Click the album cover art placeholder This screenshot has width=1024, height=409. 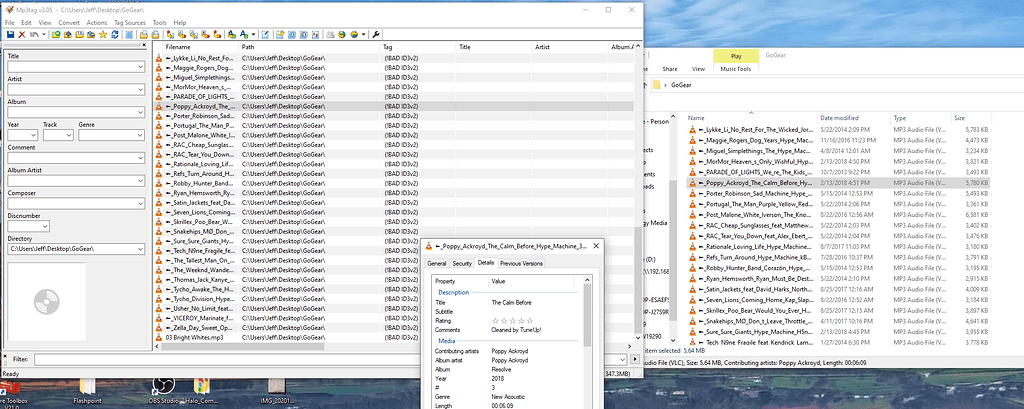[46, 301]
